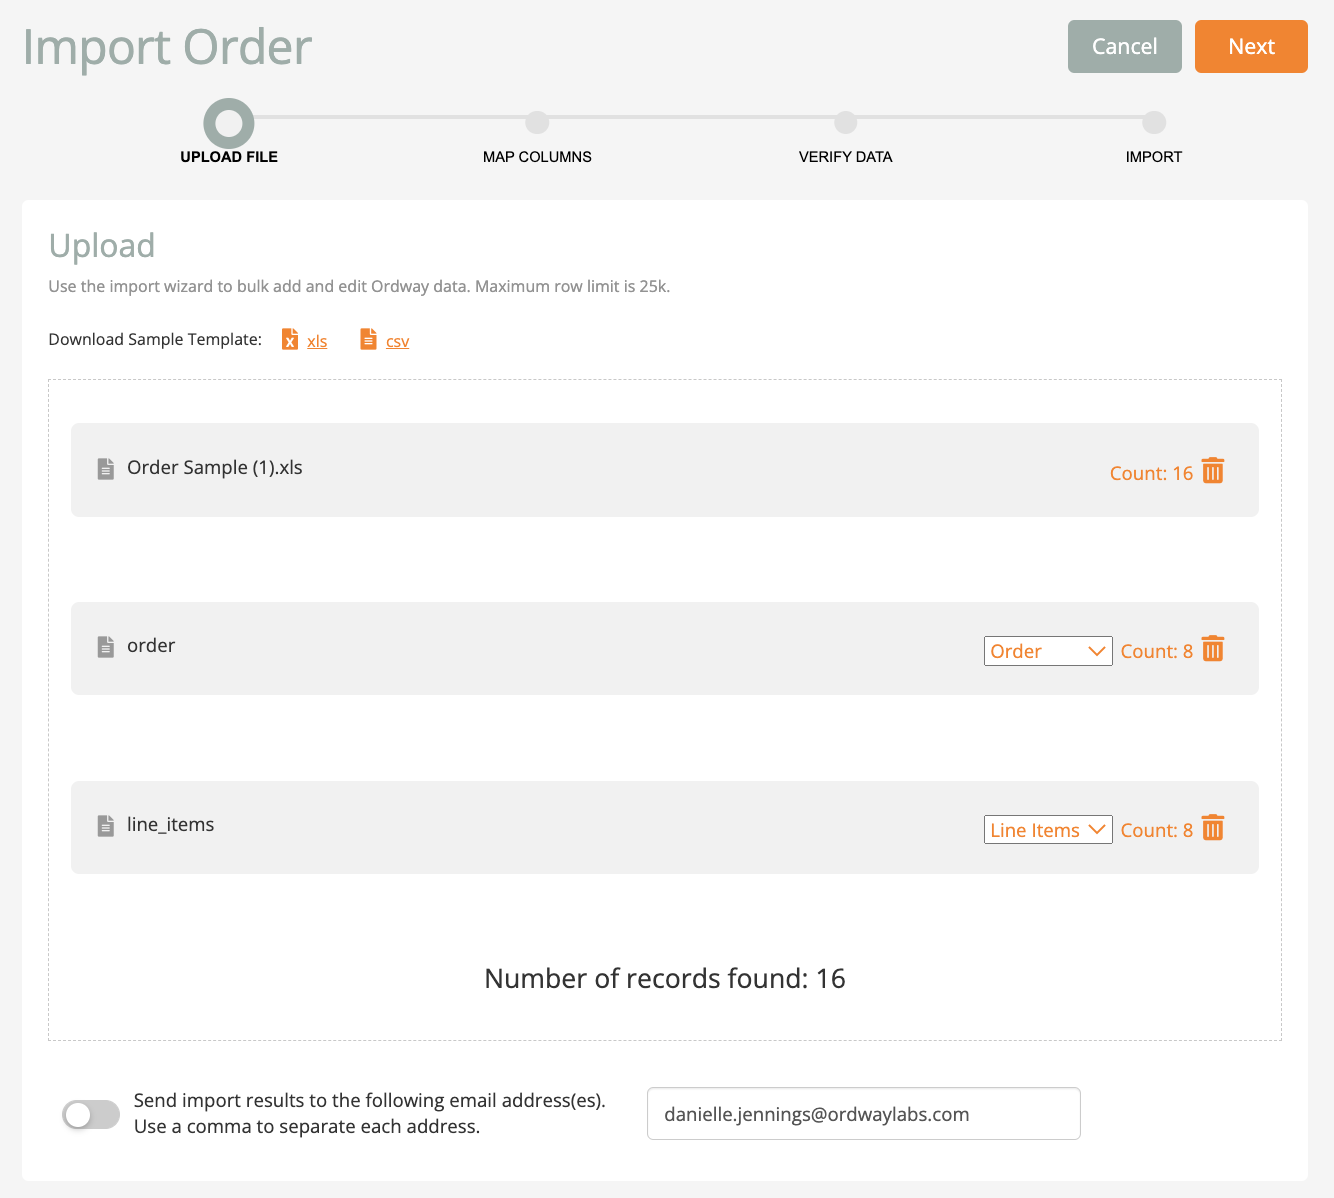The image size is (1334, 1198).
Task: Click the Import Order page title
Action: pos(167,47)
